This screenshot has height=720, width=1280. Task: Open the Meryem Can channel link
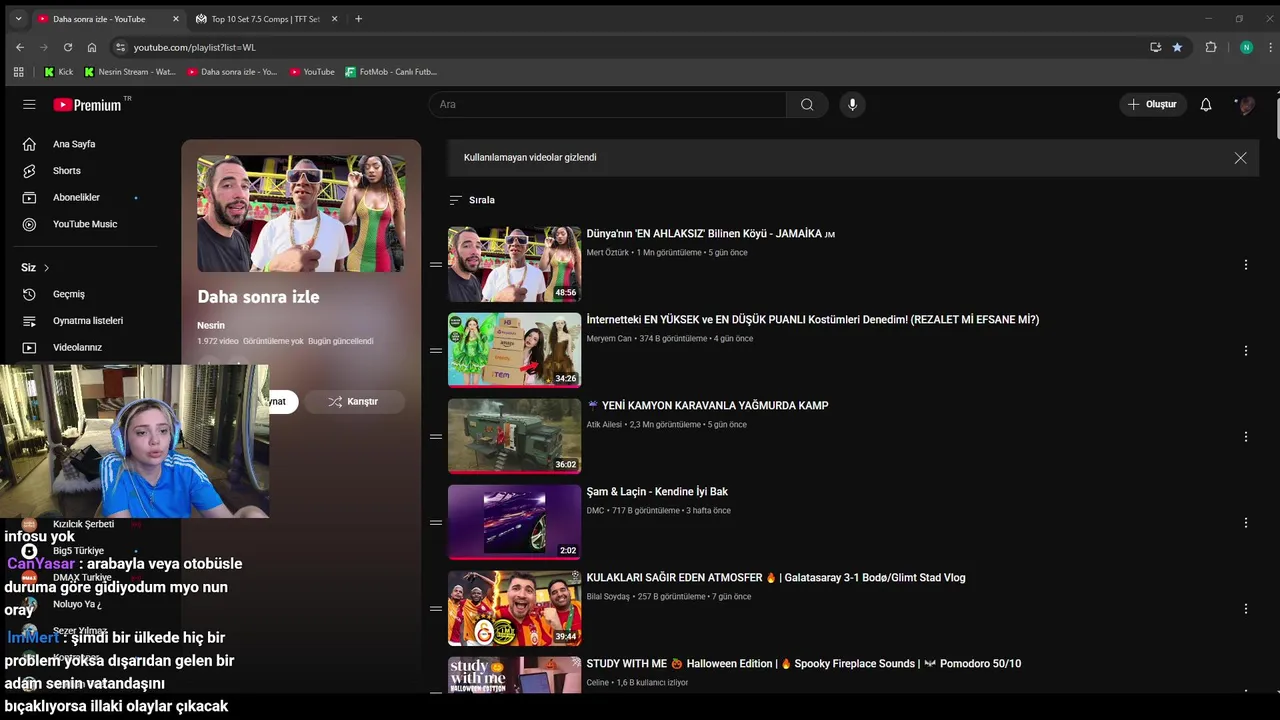[x=609, y=339]
